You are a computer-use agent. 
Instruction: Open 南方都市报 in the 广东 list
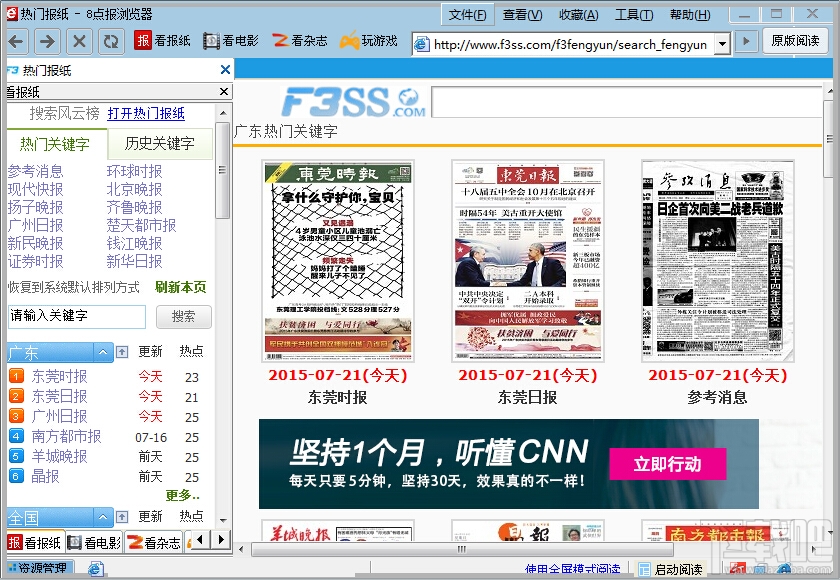click(x=66, y=436)
